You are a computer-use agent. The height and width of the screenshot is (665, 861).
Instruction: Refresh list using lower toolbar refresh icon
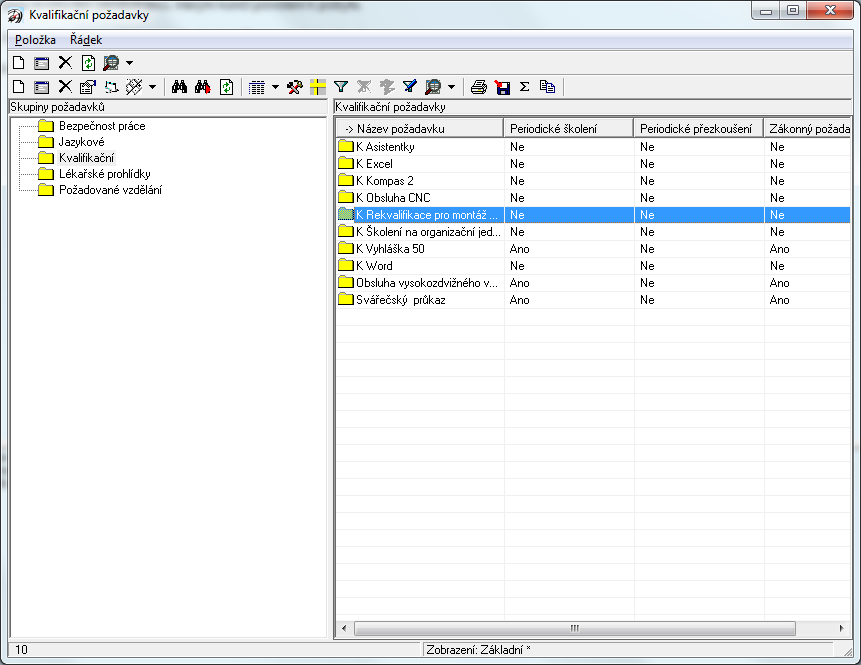(x=226, y=87)
